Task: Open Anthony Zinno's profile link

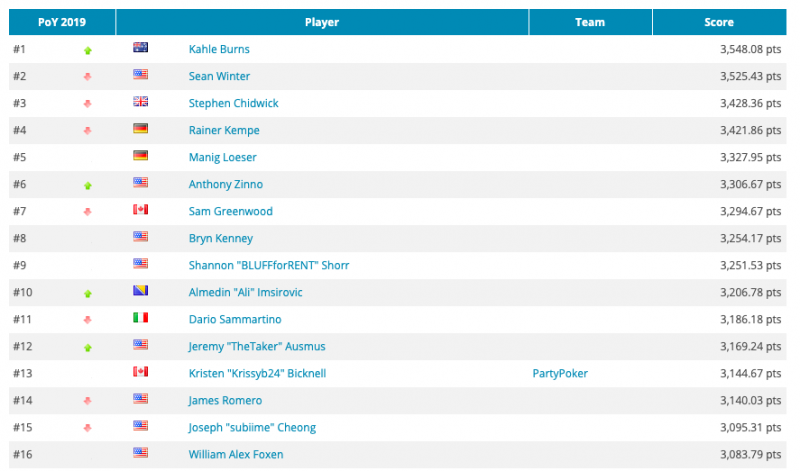Action: point(224,184)
